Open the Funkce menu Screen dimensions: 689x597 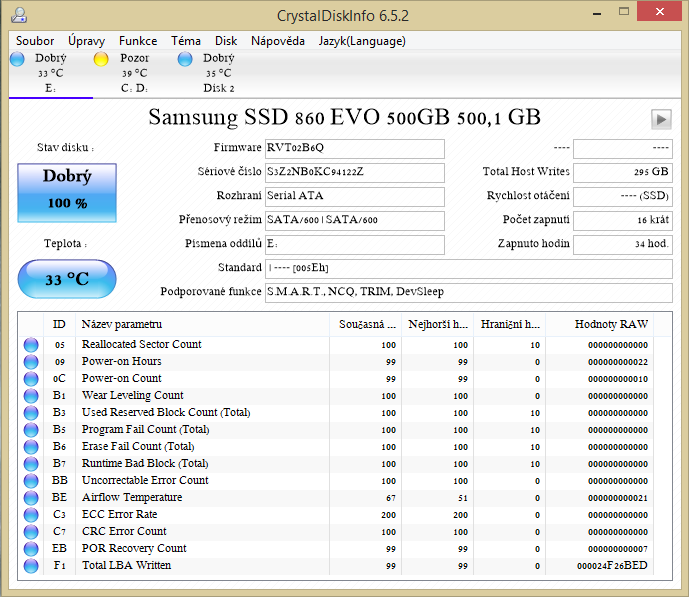[x=138, y=41]
